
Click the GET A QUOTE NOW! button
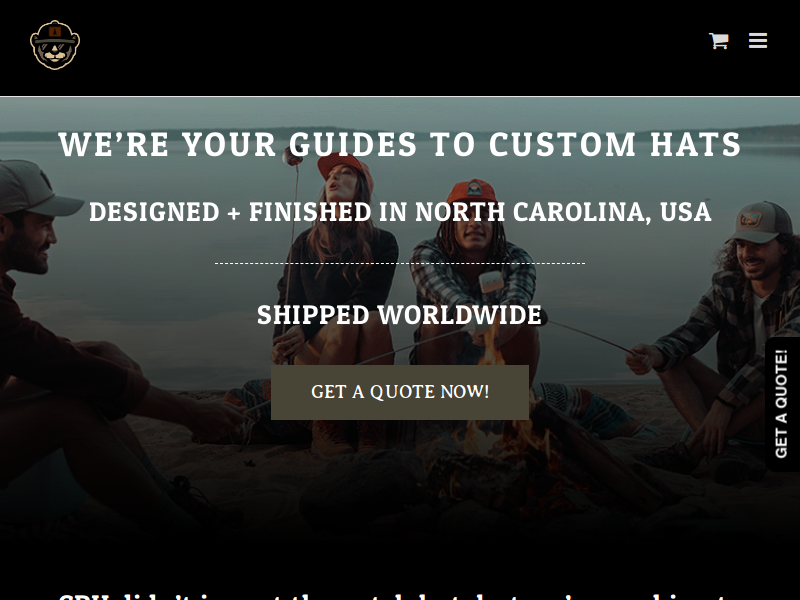pos(399,392)
